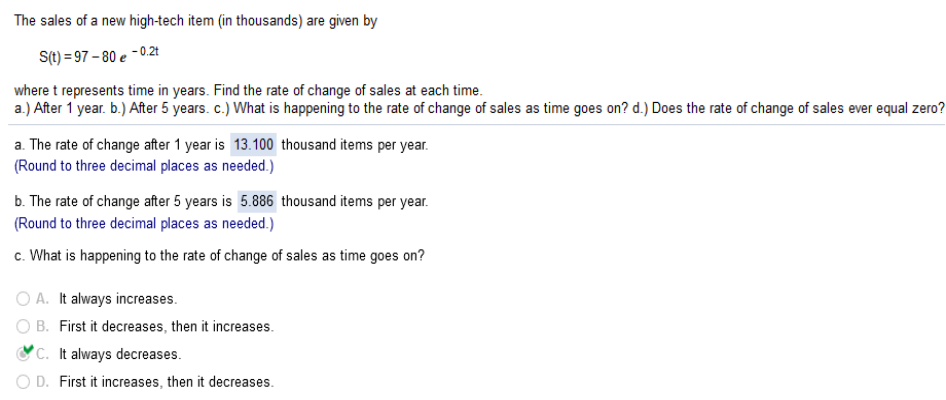Click the rounding hint under part a

[144, 167]
